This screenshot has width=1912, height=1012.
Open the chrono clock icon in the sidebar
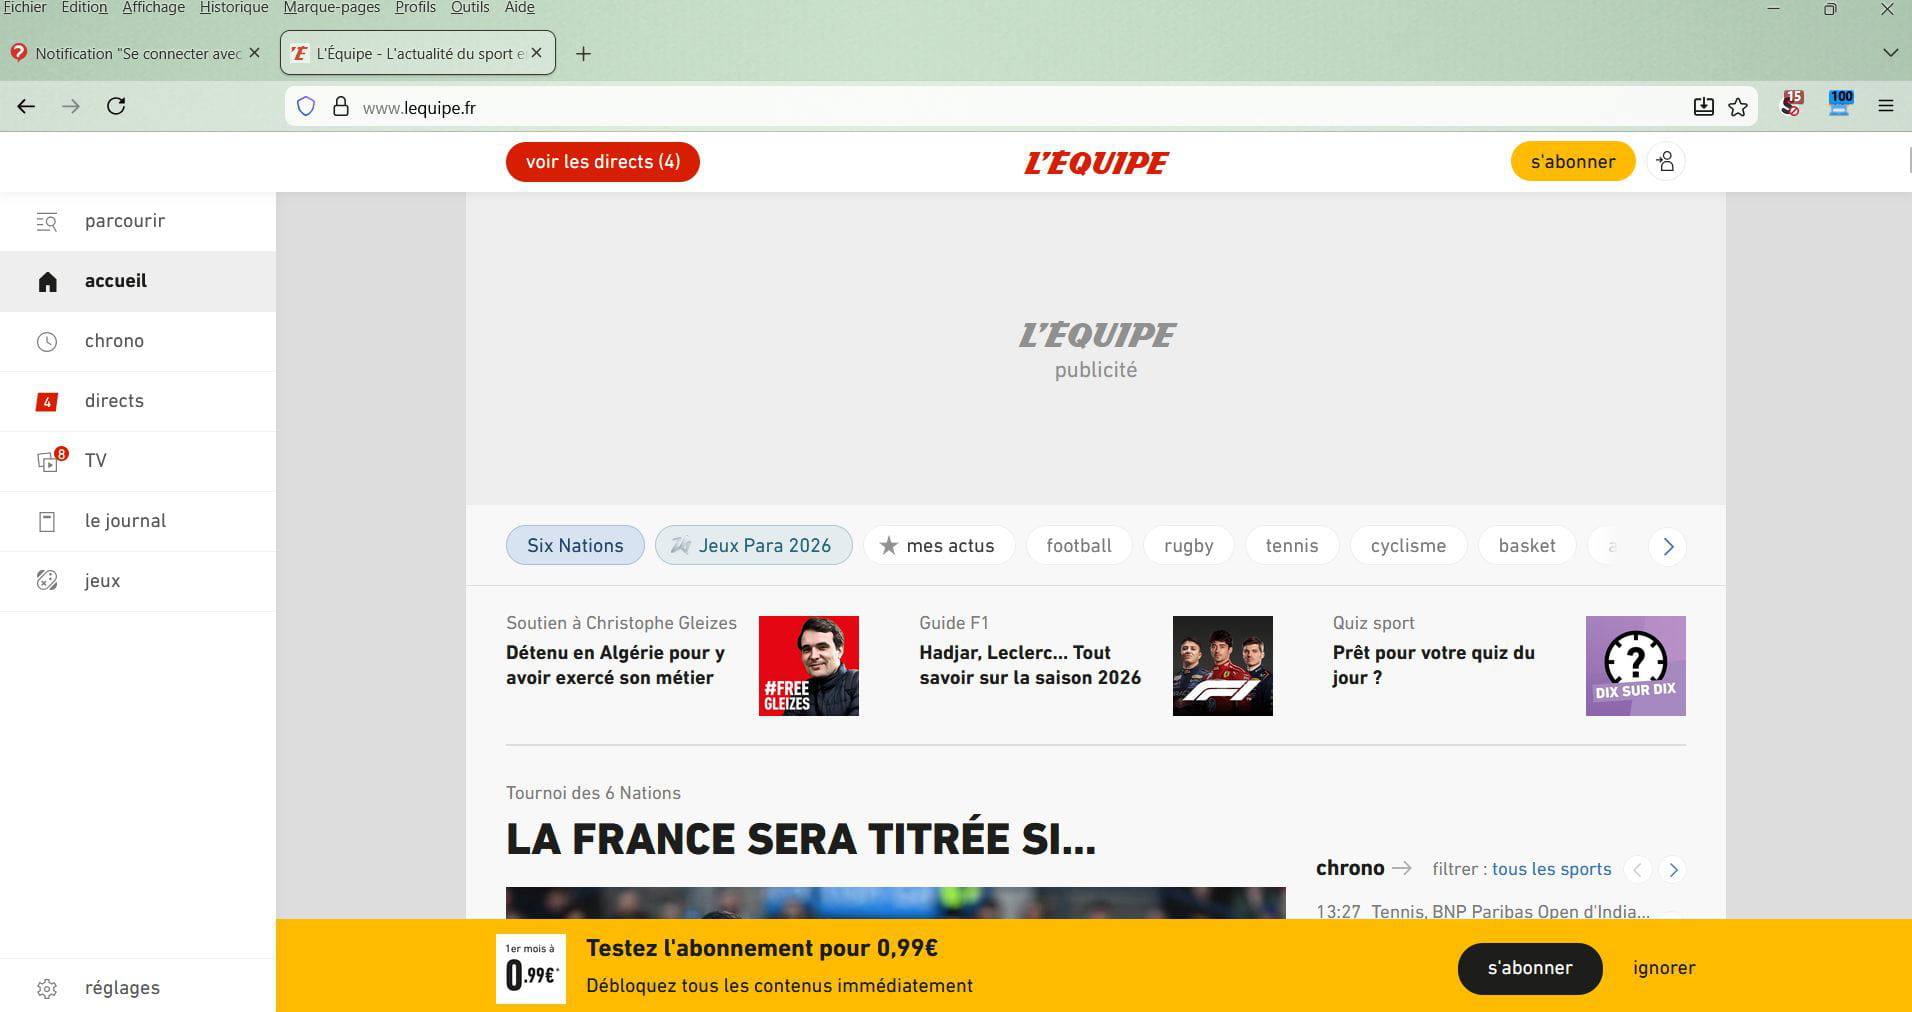coord(47,342)
